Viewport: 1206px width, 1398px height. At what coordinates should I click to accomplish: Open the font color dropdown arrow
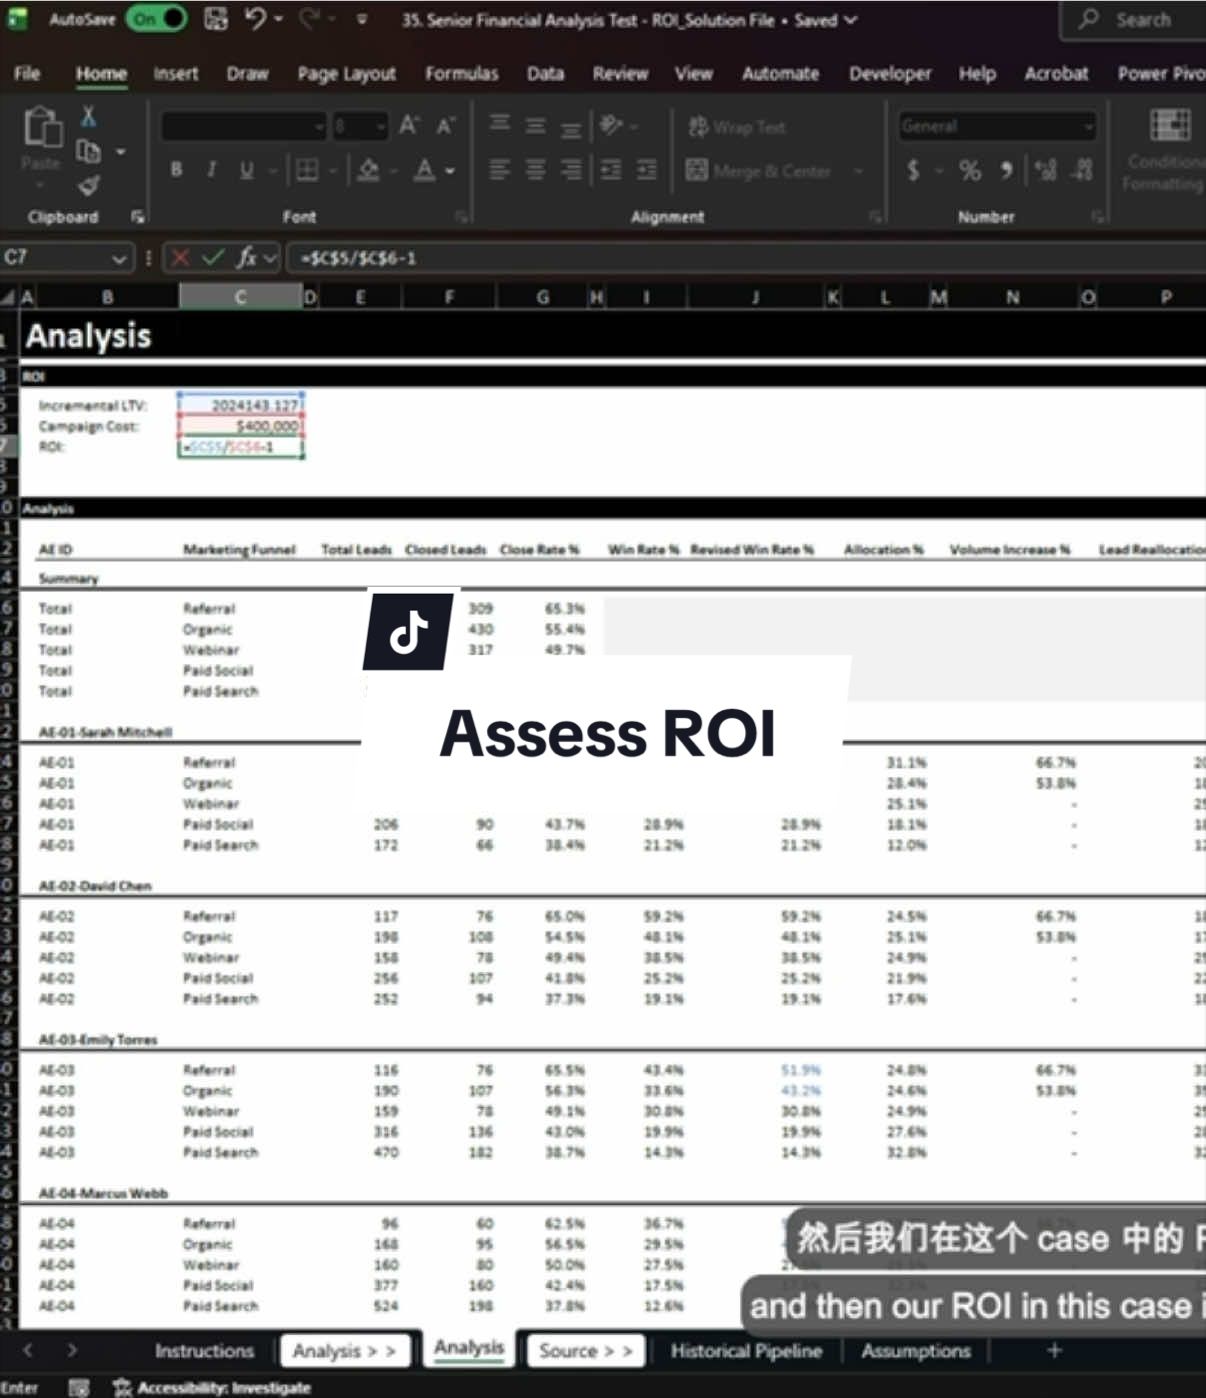click(x=450, y=171)
